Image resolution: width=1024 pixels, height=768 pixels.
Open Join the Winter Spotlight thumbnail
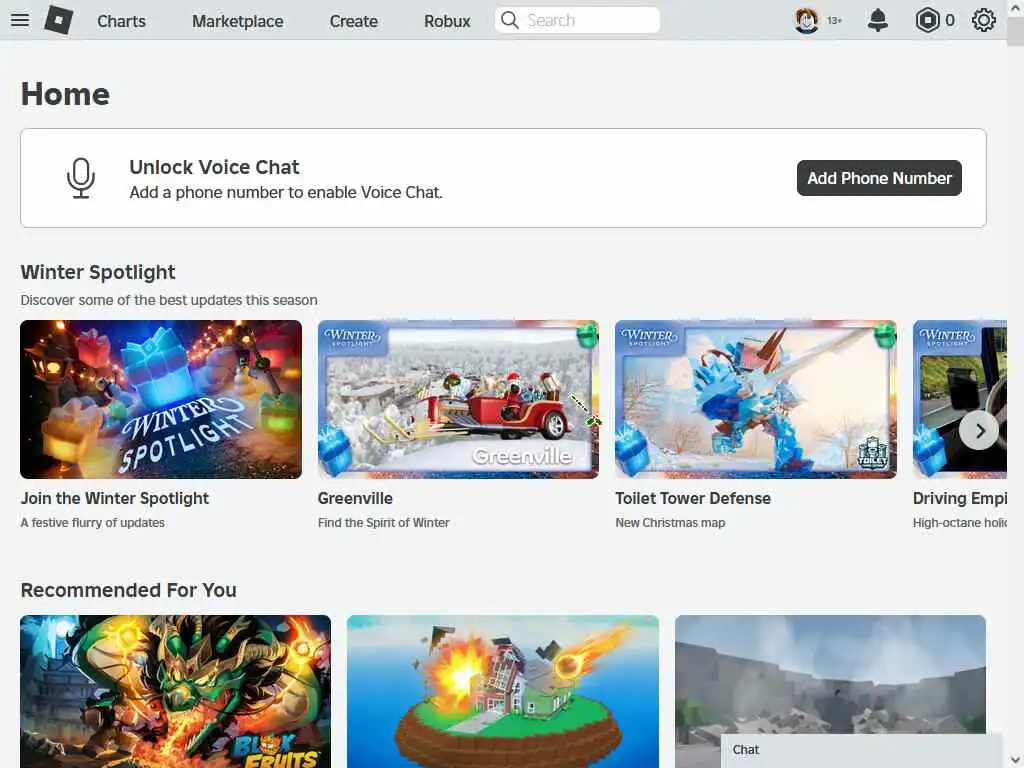click(x=161, y=399)
